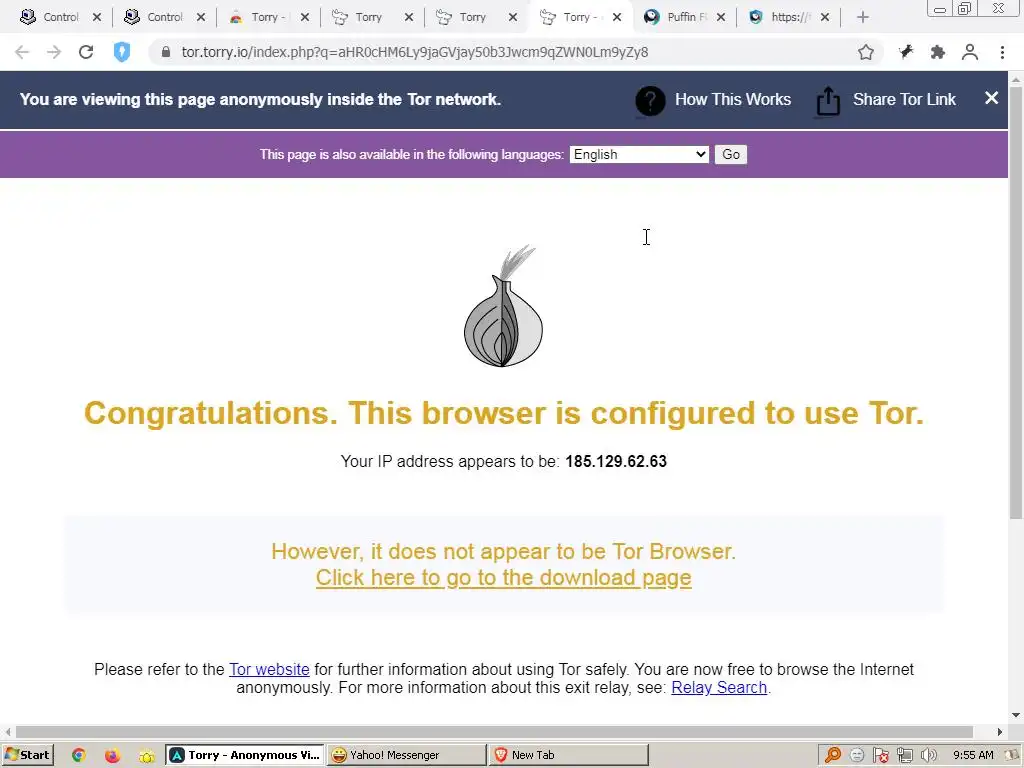Open the English language dropdown
The width and height of the screenshot is (1024, 768).
(x=639, y=155)
